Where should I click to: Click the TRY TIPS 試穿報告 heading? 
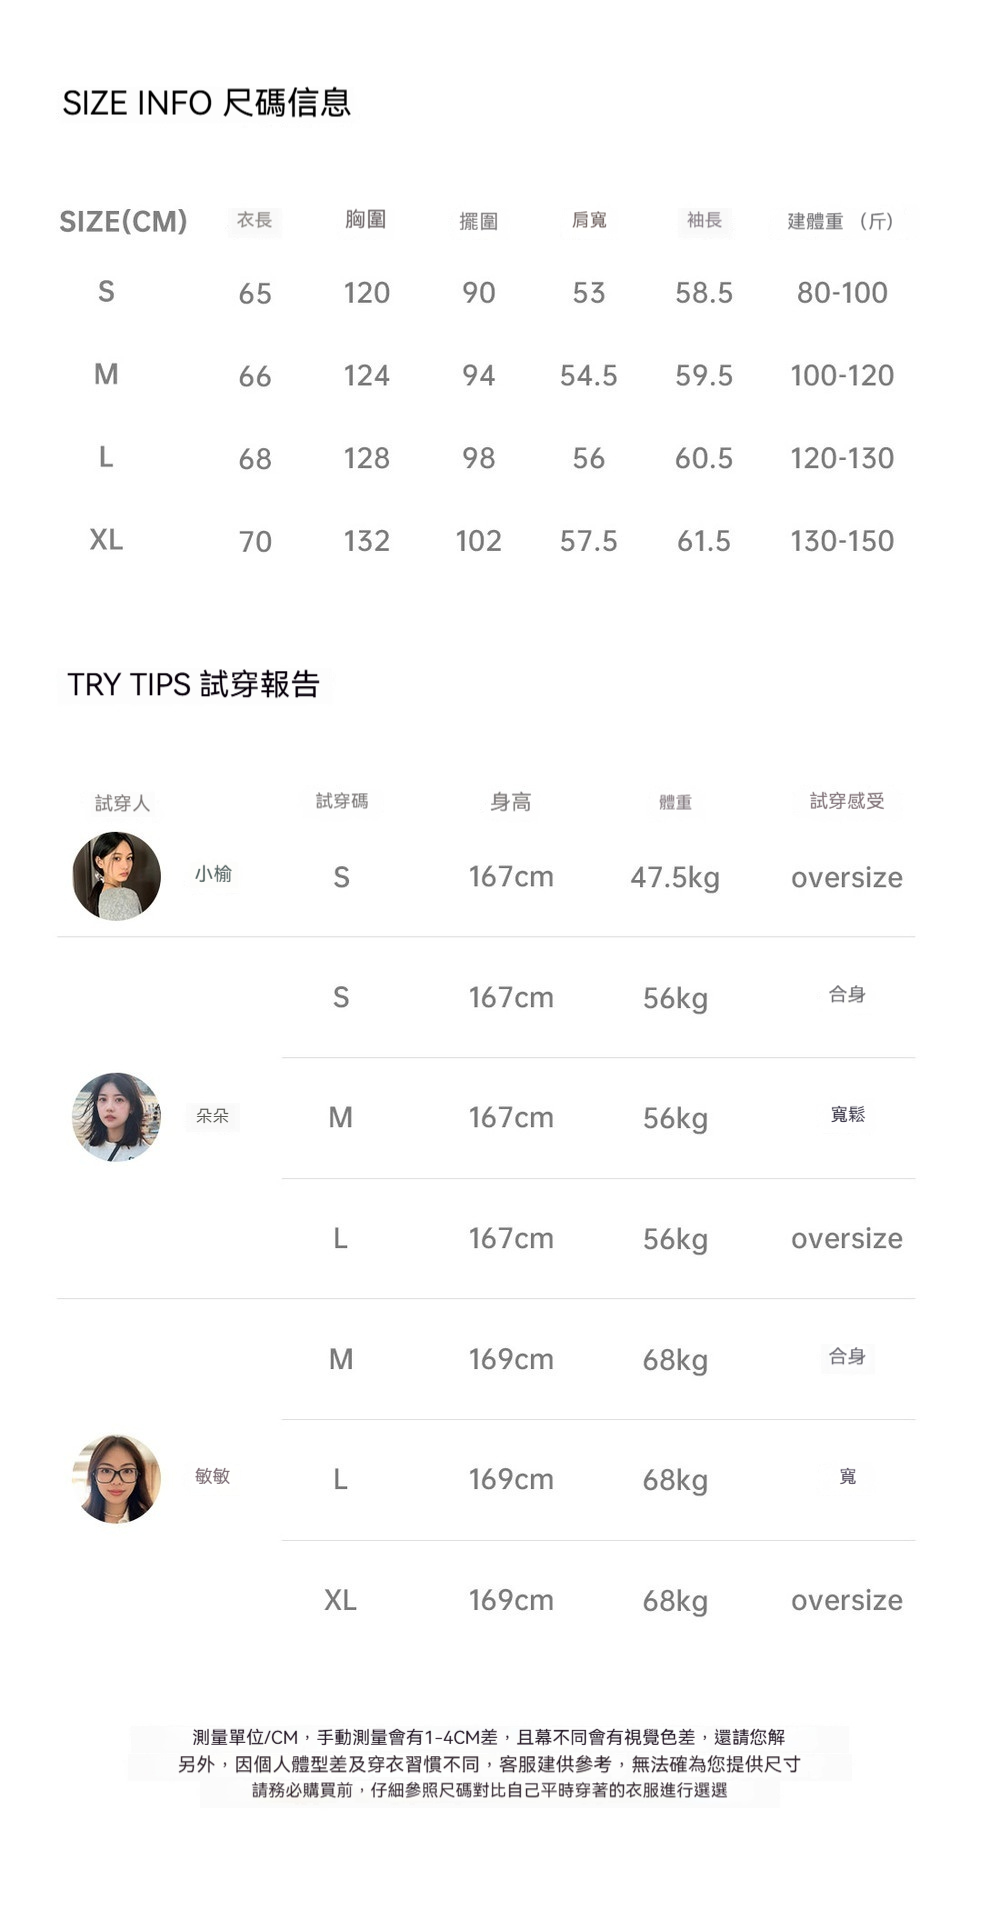pyautogui.click(x=193, y=685)
